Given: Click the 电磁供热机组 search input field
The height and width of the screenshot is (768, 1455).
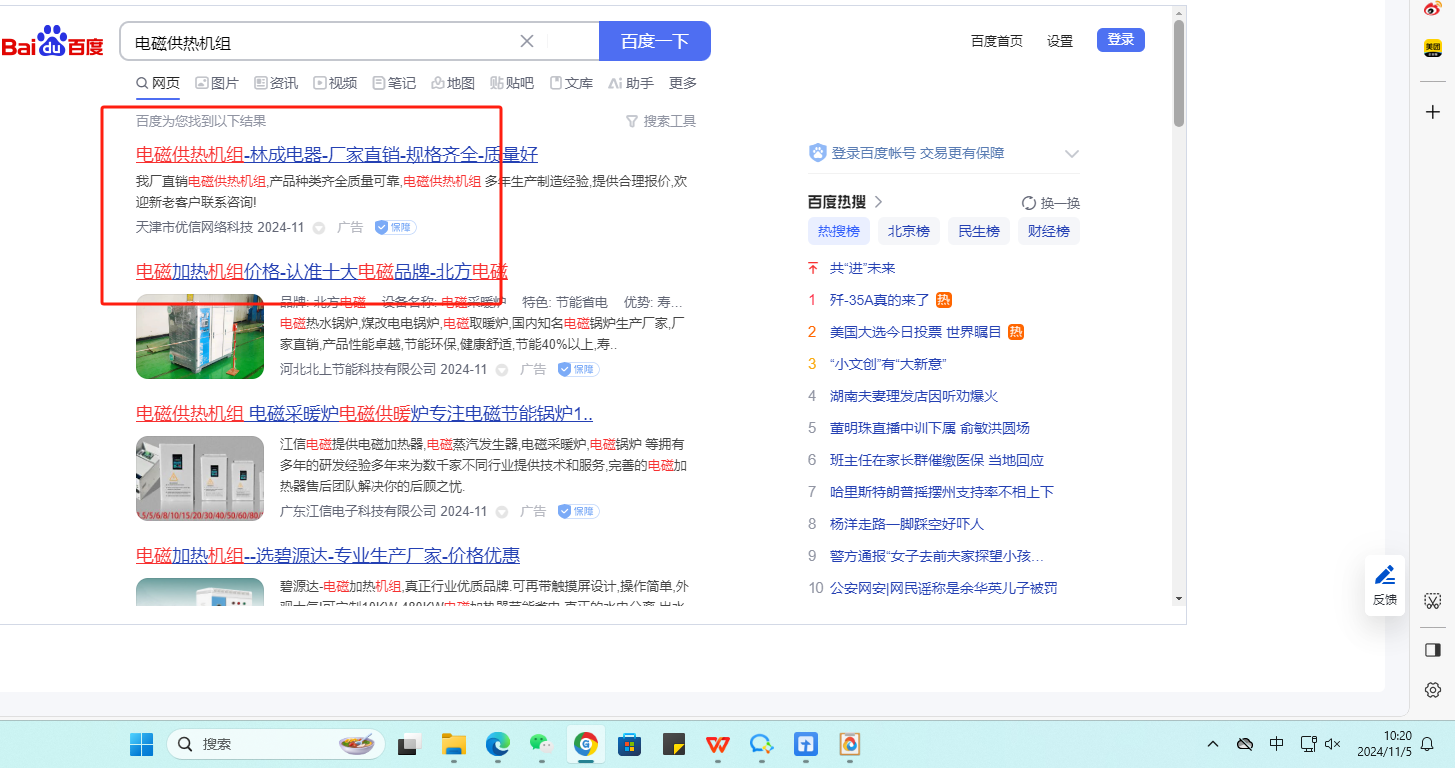Looking at the screenshot, I should pos(320,42).
